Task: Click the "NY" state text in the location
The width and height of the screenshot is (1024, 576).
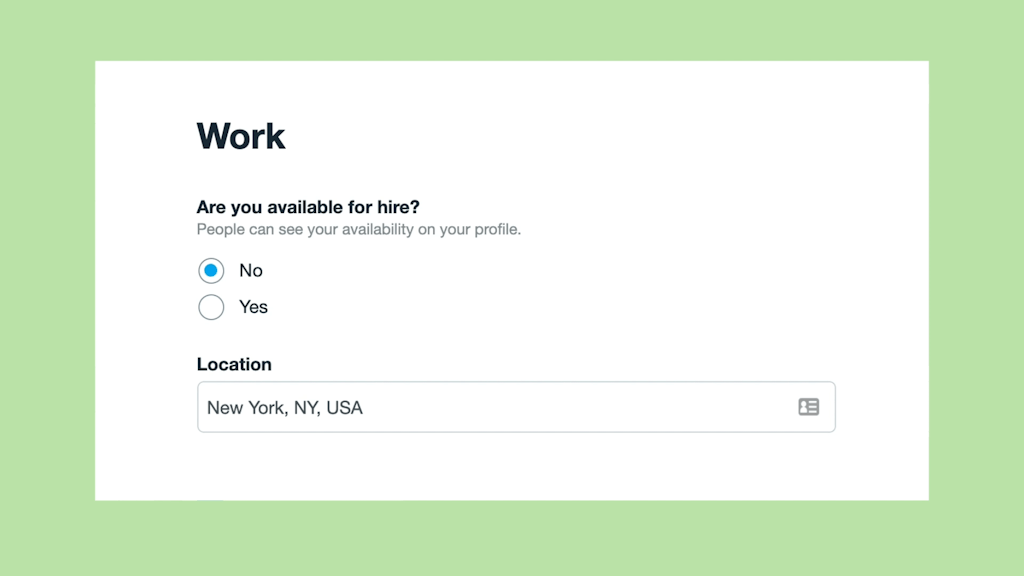Action: coord(305,408)
